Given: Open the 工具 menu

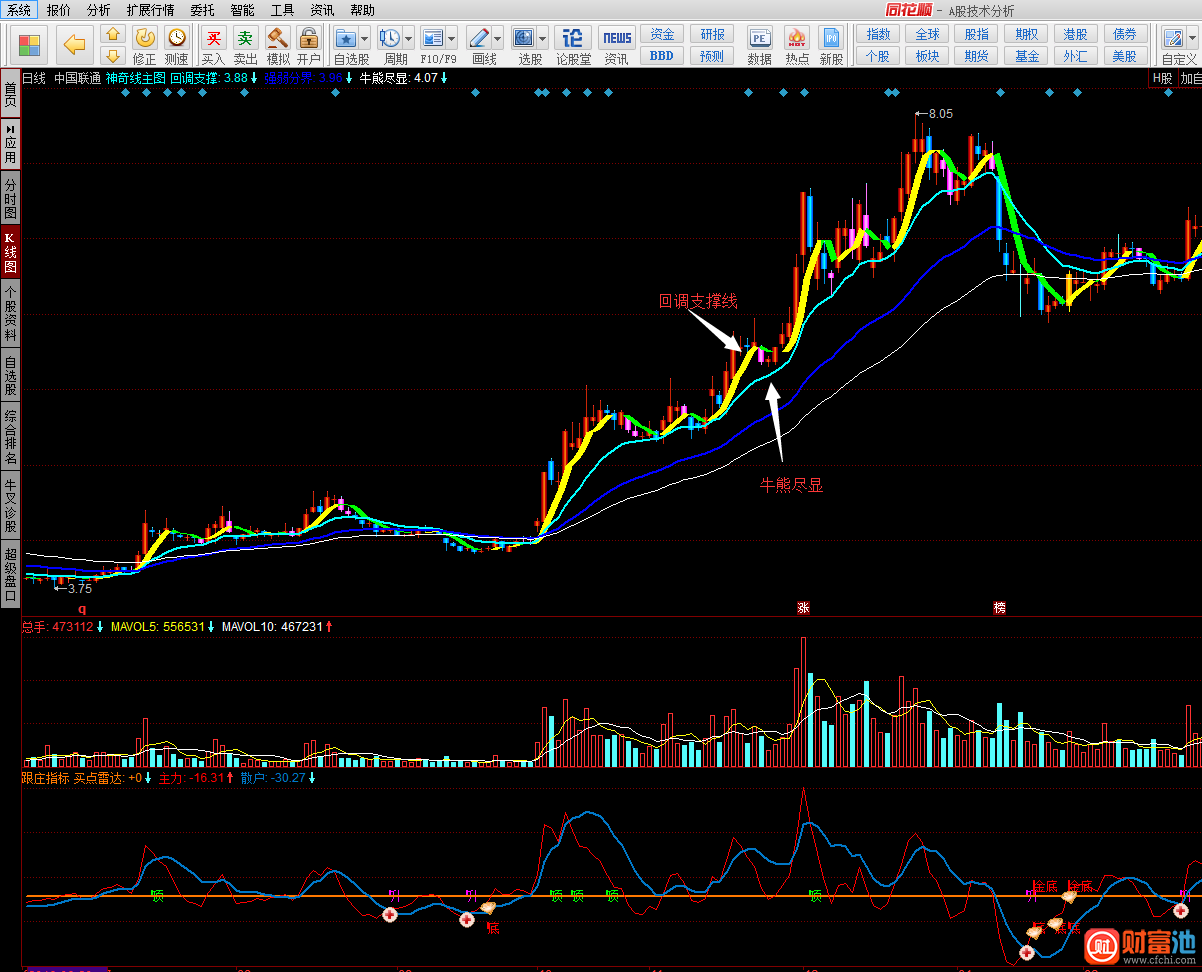Looking at the screenshot, I should click(282, 10).
